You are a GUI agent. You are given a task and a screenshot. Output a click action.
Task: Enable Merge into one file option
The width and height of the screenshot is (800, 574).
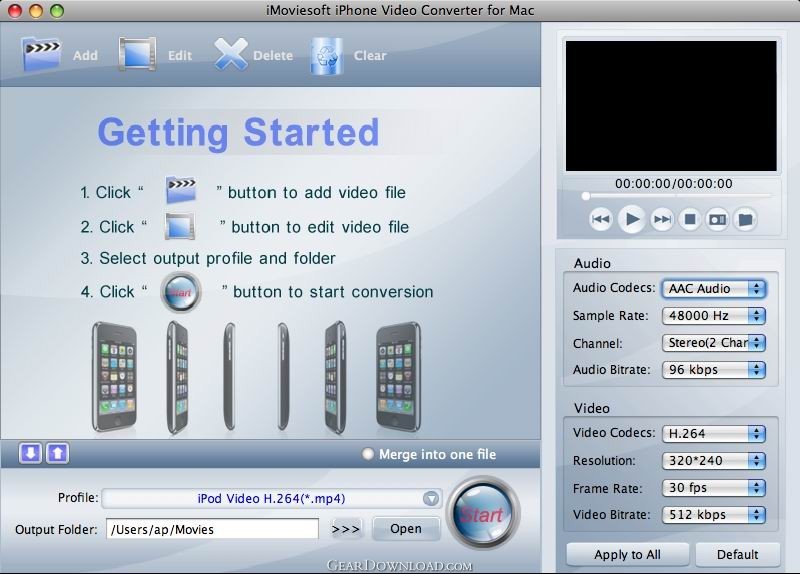click(x=367, y=454)
